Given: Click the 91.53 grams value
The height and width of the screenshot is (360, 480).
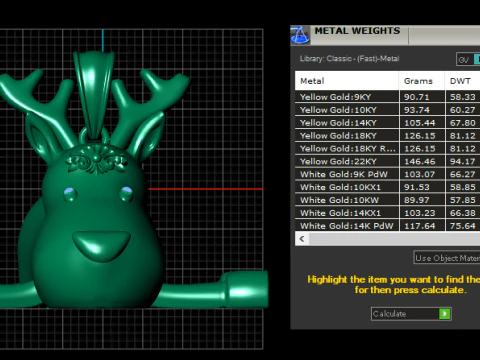Looking at the screenshot, I should [x=417, y=187].
